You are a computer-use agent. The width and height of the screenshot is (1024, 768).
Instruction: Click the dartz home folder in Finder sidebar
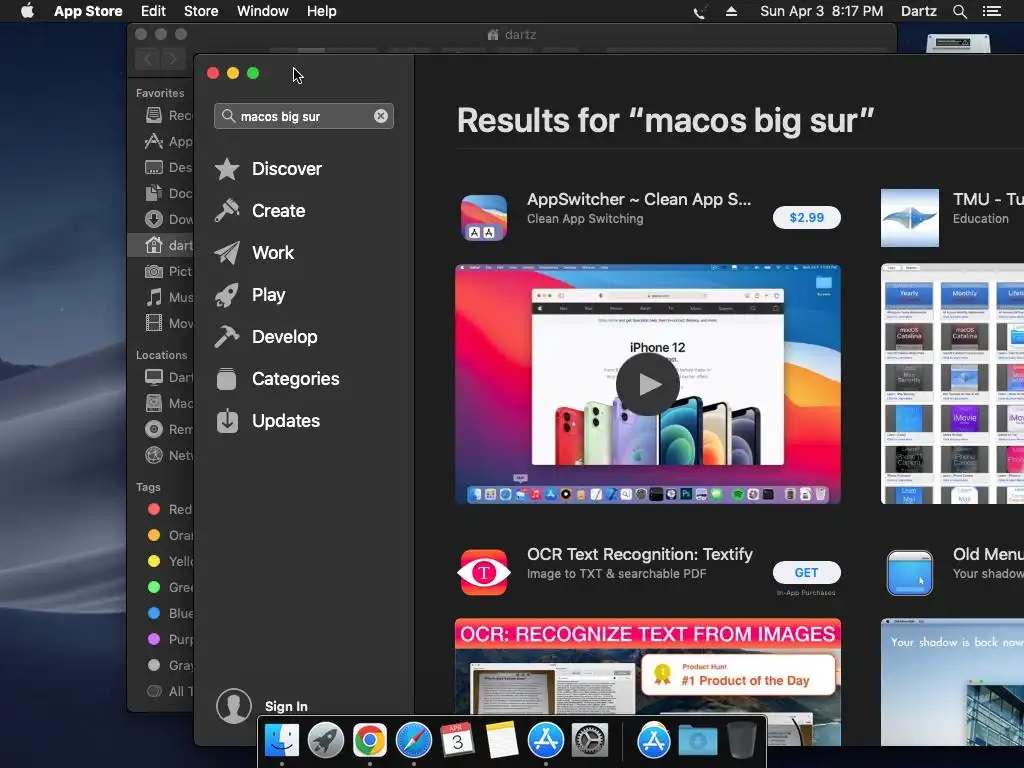[x=161, y=245]
